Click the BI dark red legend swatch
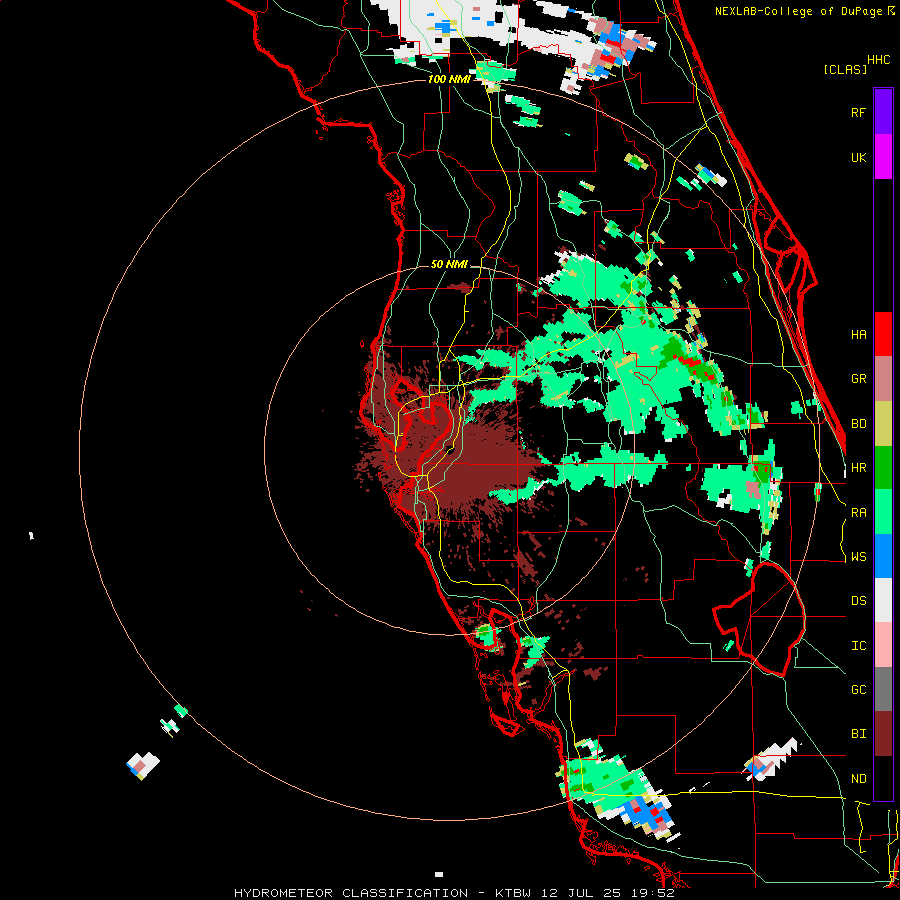Viewport: 900px width, 900px height. pos(883,734)
